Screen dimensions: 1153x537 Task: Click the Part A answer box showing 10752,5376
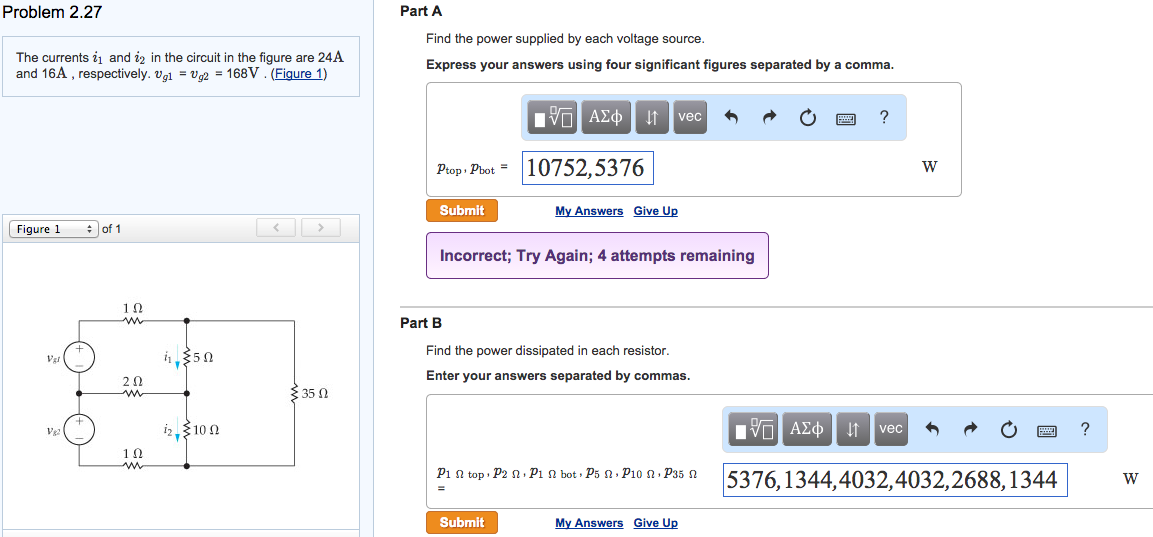pos(588,168)
